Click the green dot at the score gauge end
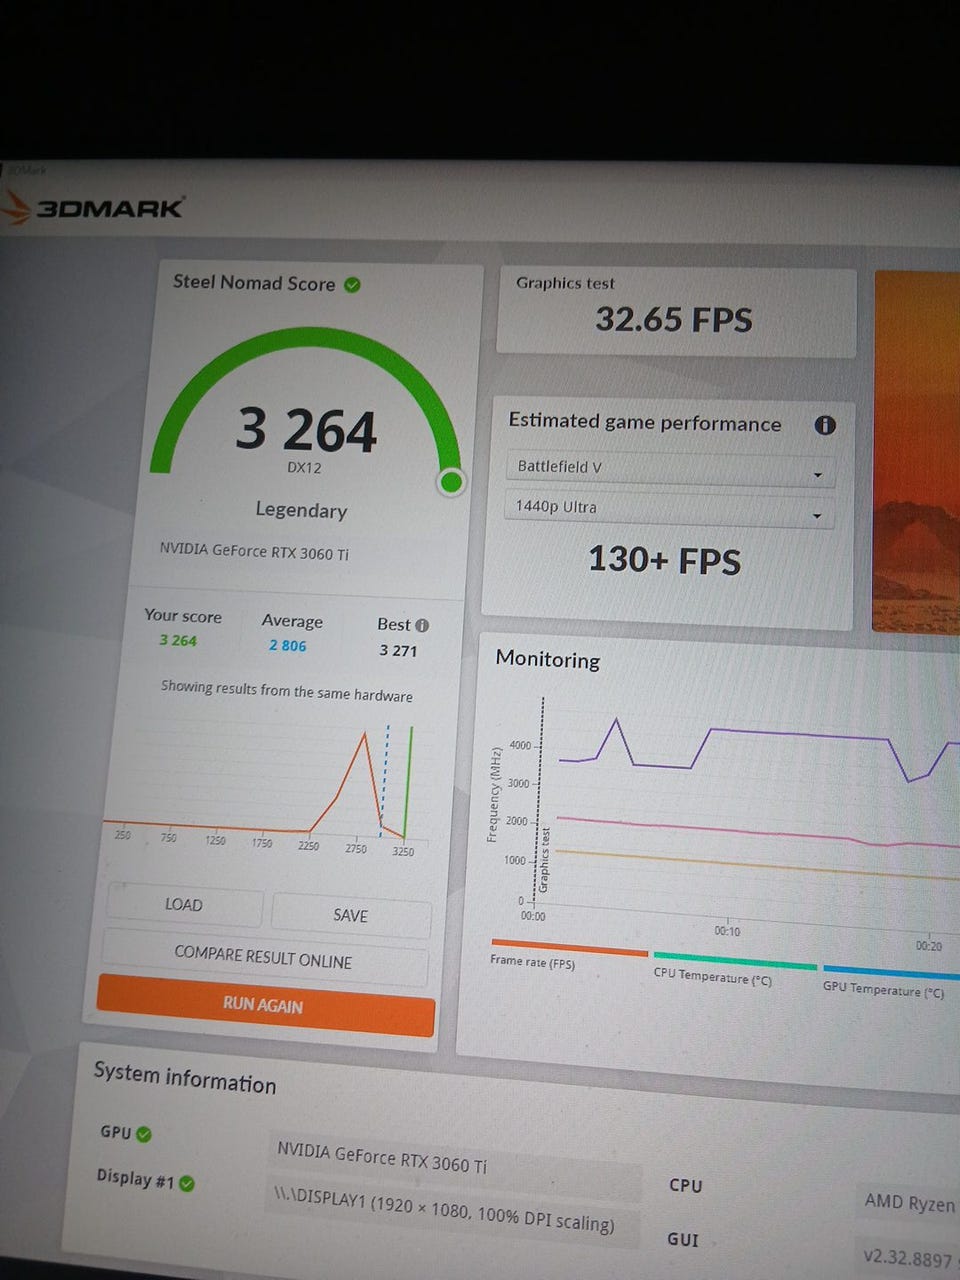This screenshot has width=960, height=1280. (451, 483)
